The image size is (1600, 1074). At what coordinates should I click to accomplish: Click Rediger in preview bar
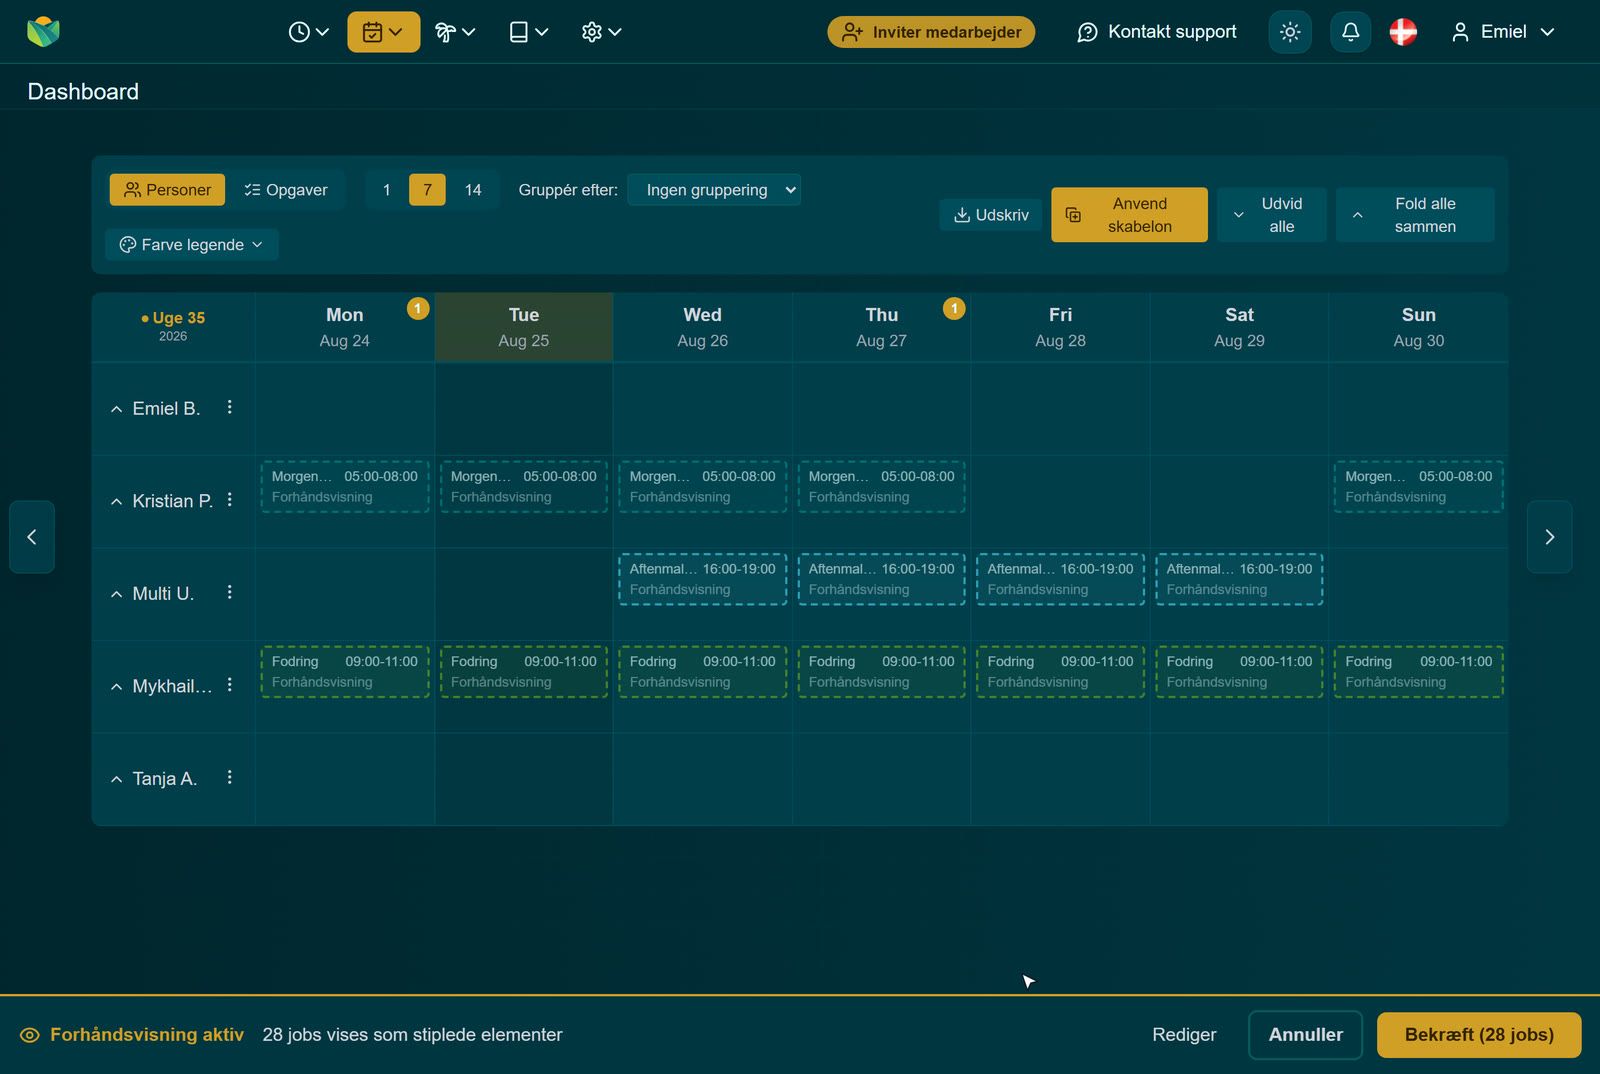(1184, 1035)
